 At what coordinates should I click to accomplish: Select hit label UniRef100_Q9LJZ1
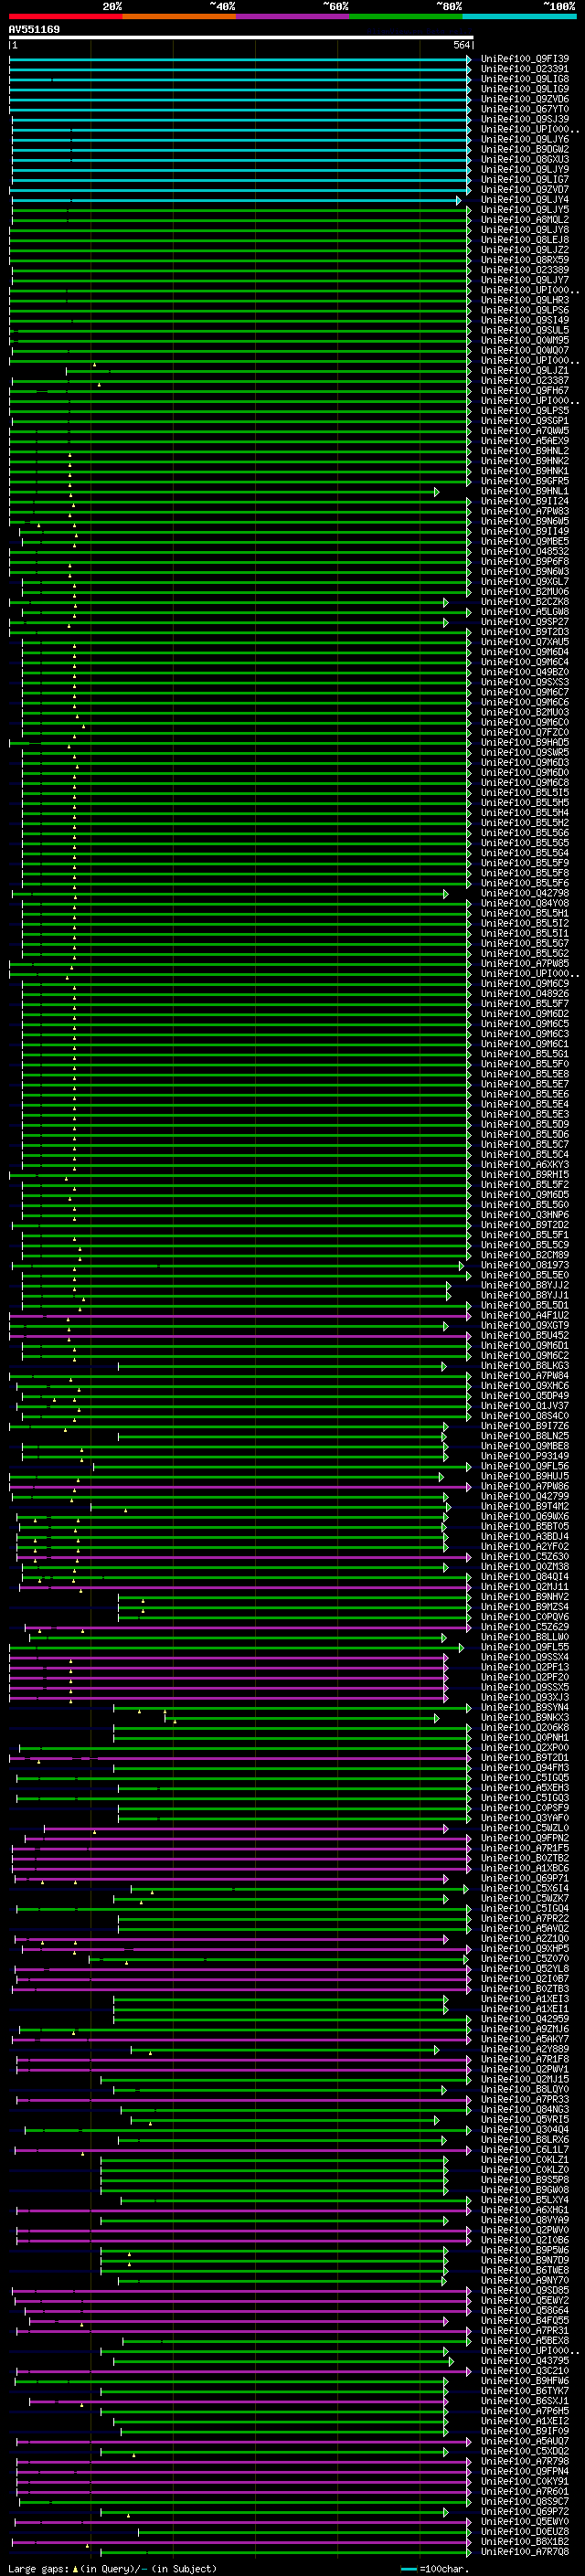pos(525,371)
